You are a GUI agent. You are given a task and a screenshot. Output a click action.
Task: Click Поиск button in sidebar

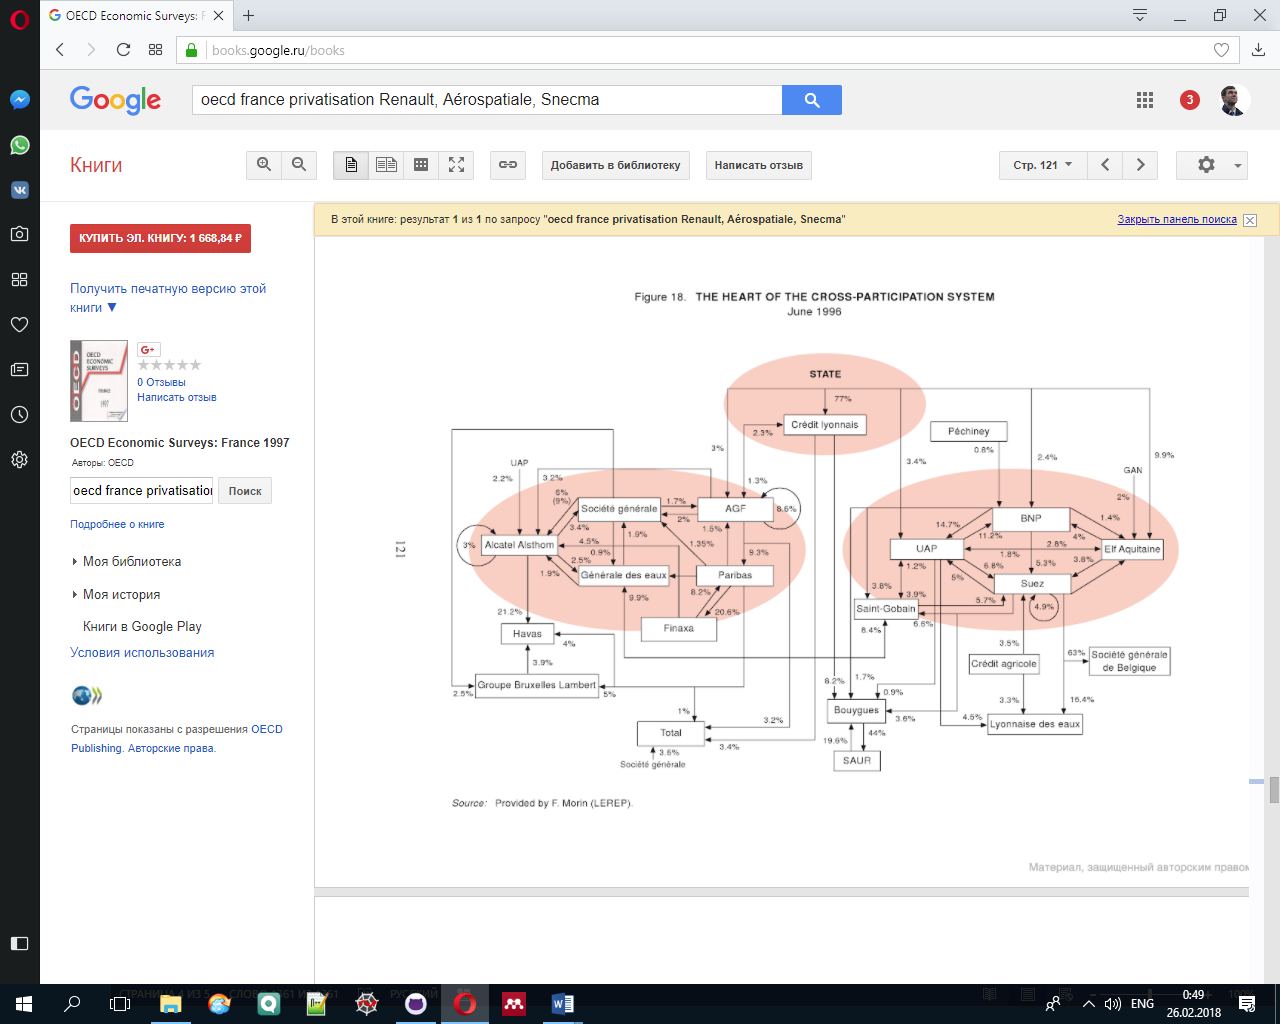245,491
